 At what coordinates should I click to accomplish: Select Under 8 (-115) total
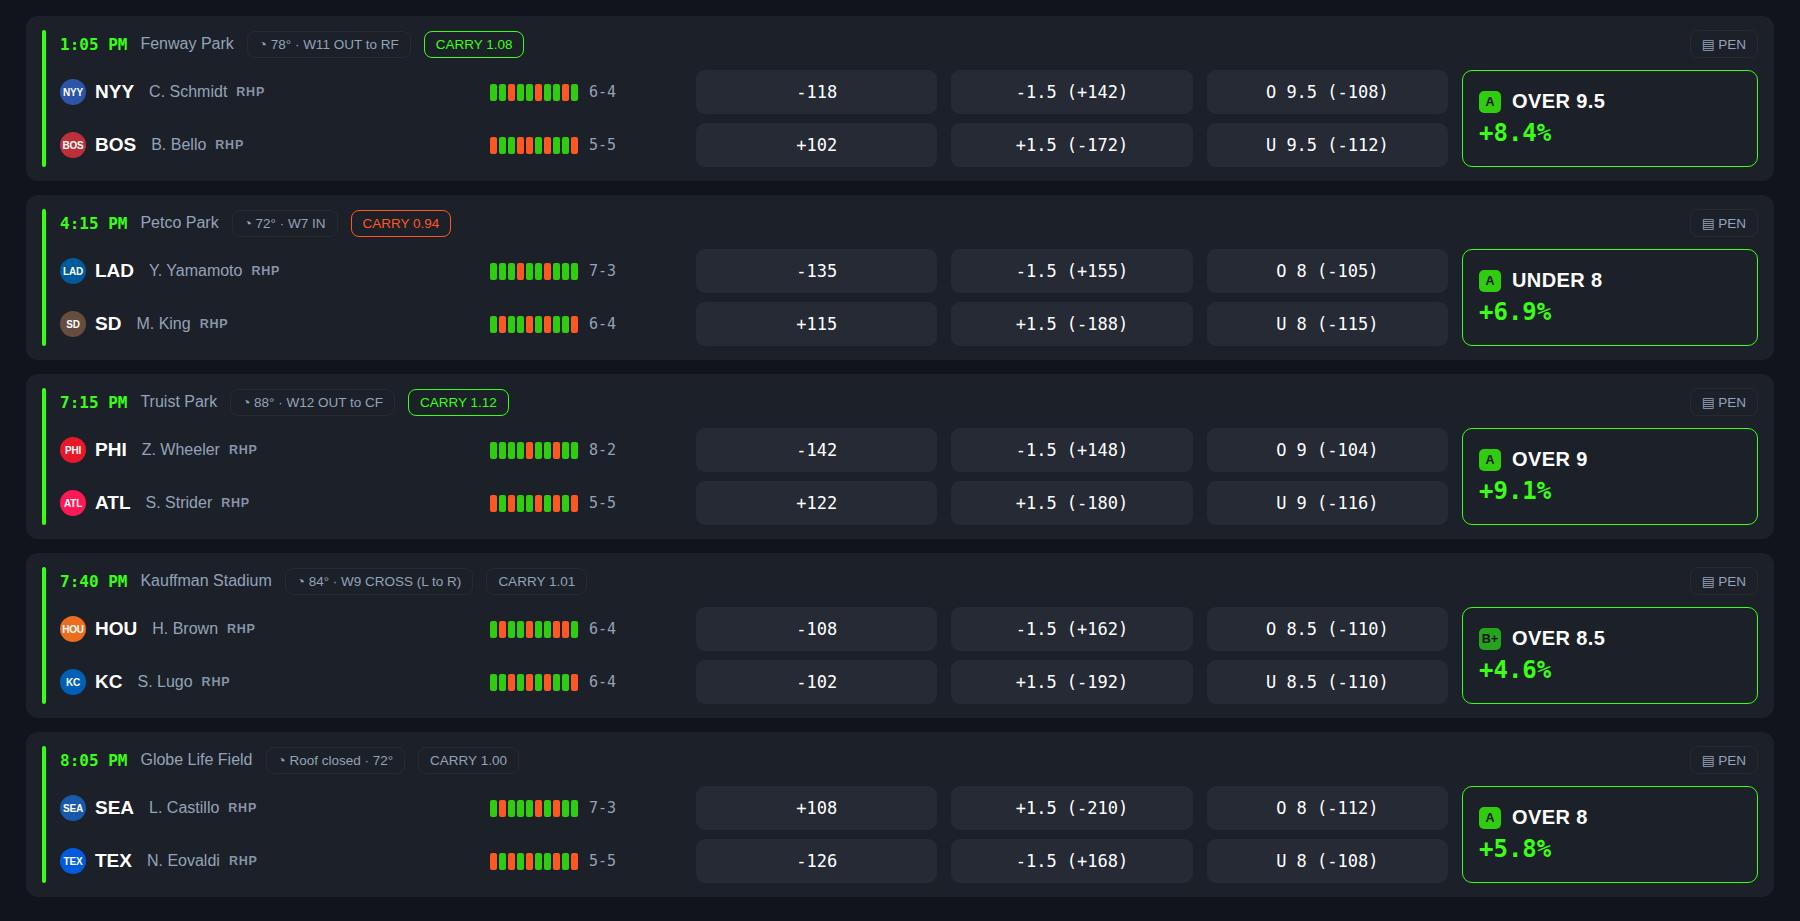pyautogui.click(x=1327, y=324)
